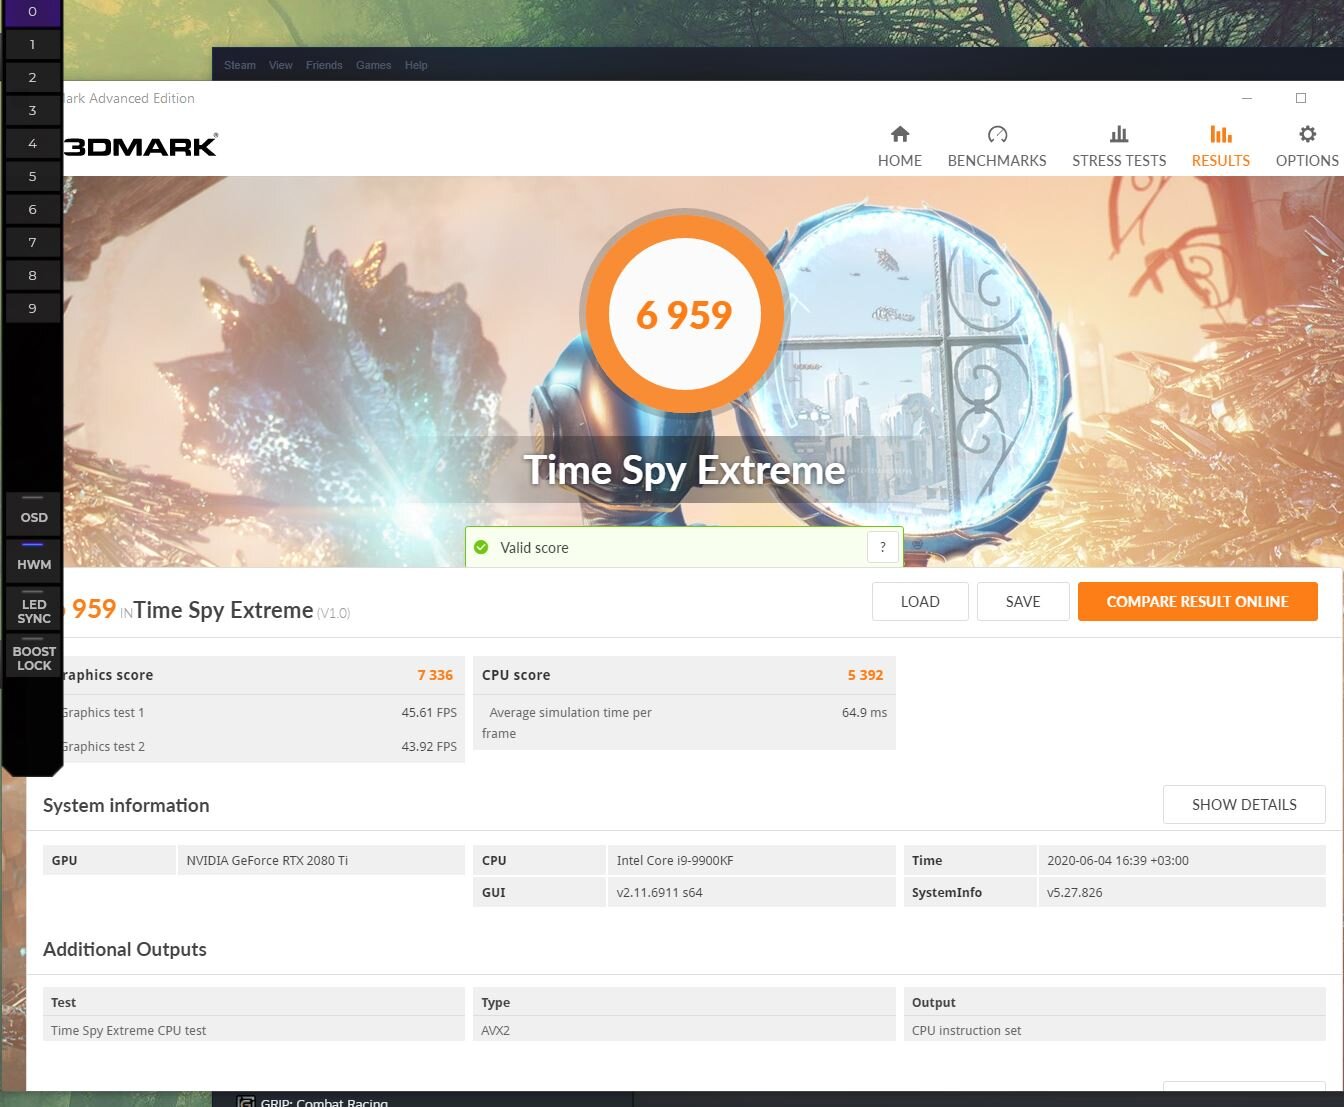1344x1107 pixels.
Task: Click SystemInfo version v5.27.826
Action: (1181, 892)
